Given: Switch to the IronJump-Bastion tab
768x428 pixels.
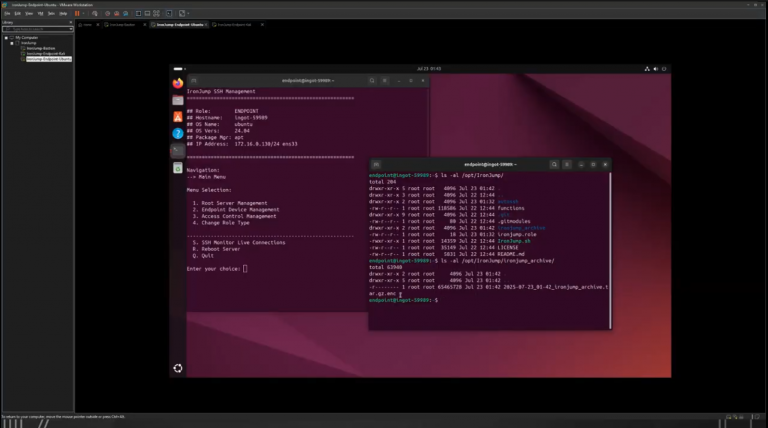Looking at the screenshot, I should click(x=122, y=24).
